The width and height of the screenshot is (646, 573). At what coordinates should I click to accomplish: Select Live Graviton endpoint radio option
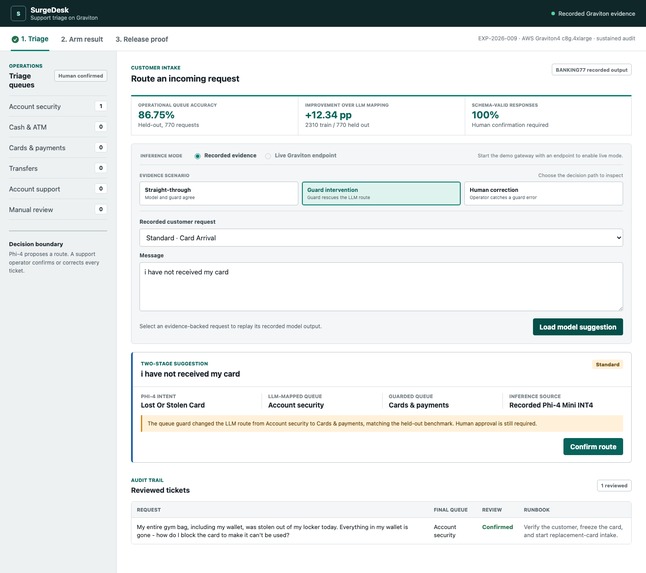click(x=268, y=156)
